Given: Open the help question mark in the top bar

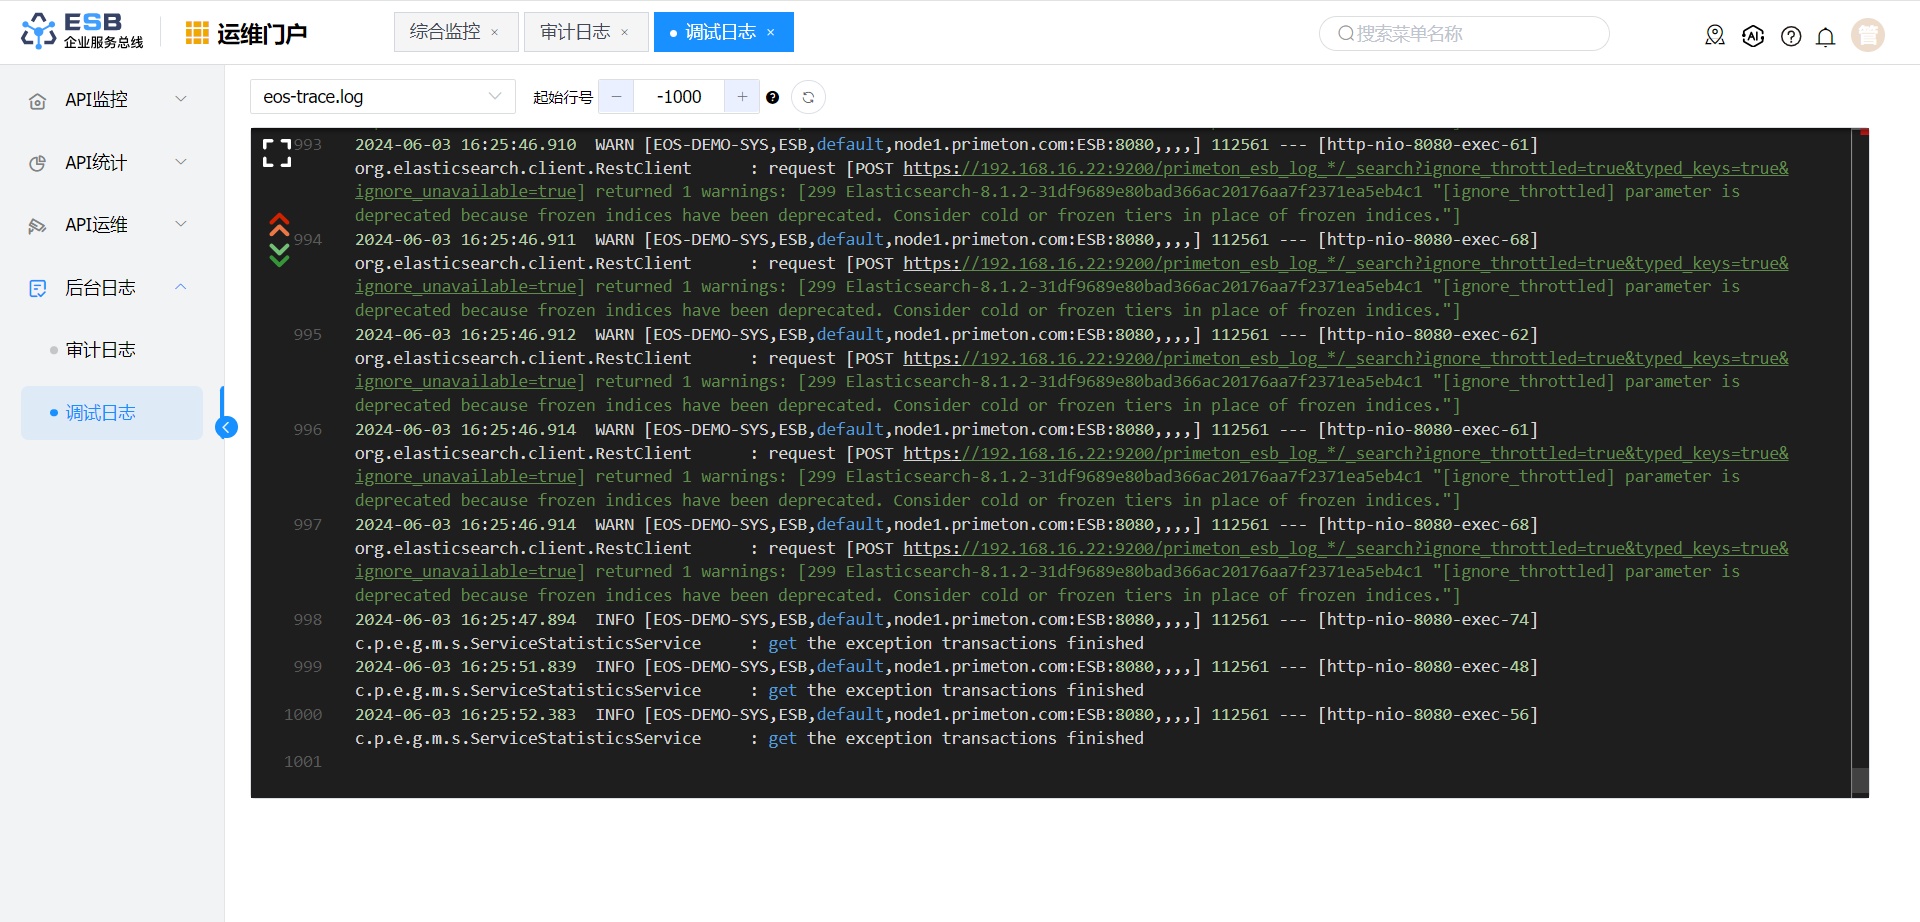Looking at the screenshot, I should [1791, 37].
